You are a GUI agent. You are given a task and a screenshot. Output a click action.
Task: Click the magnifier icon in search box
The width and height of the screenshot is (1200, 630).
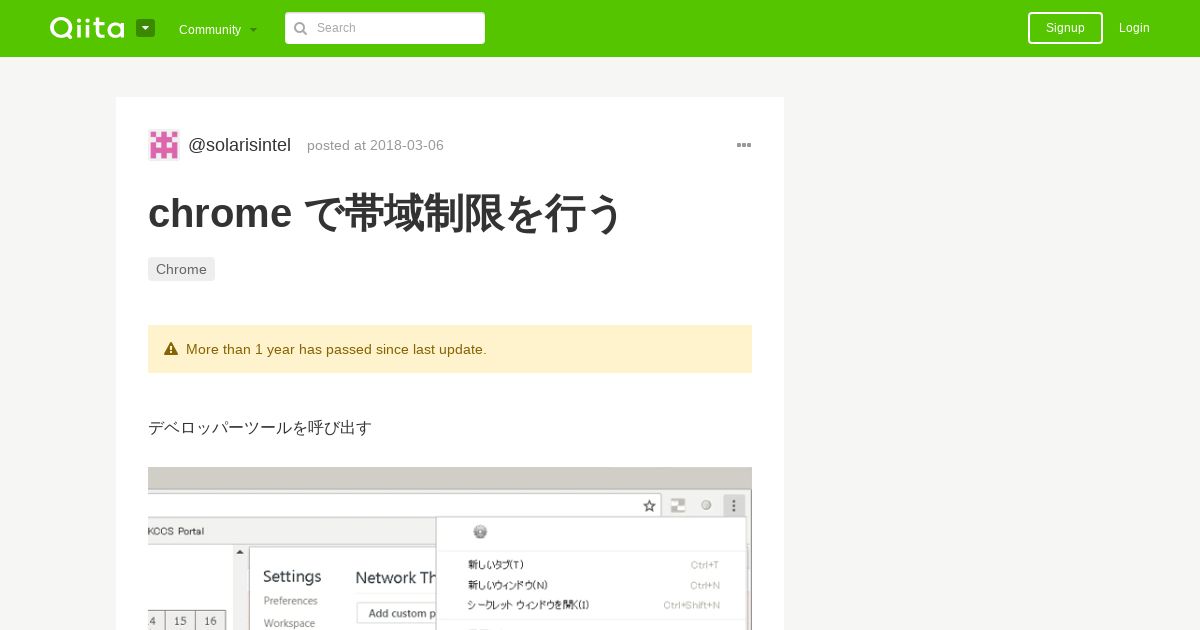[x=300, y=28]
